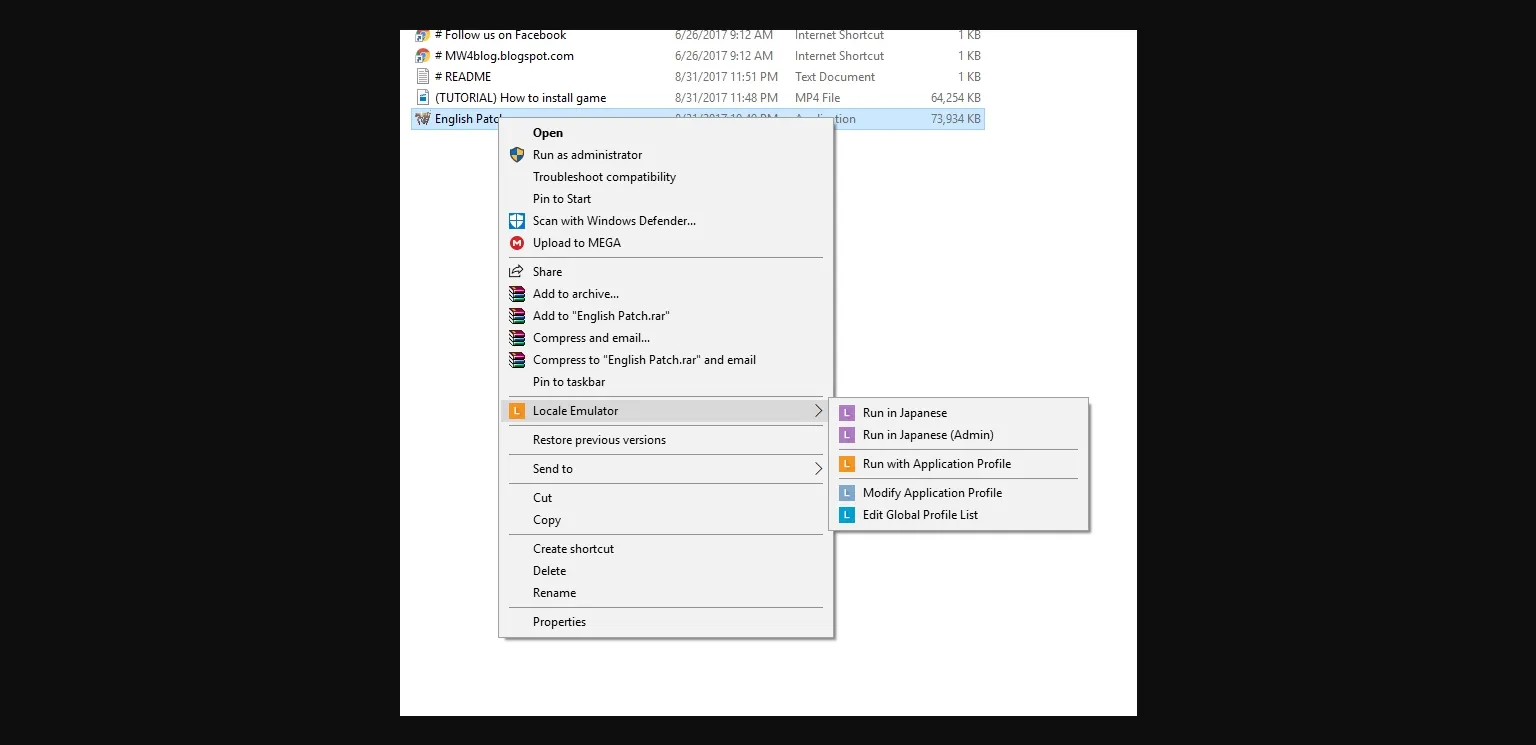
Task: Click the orange Locale Emulator icon
Action: 517,411
